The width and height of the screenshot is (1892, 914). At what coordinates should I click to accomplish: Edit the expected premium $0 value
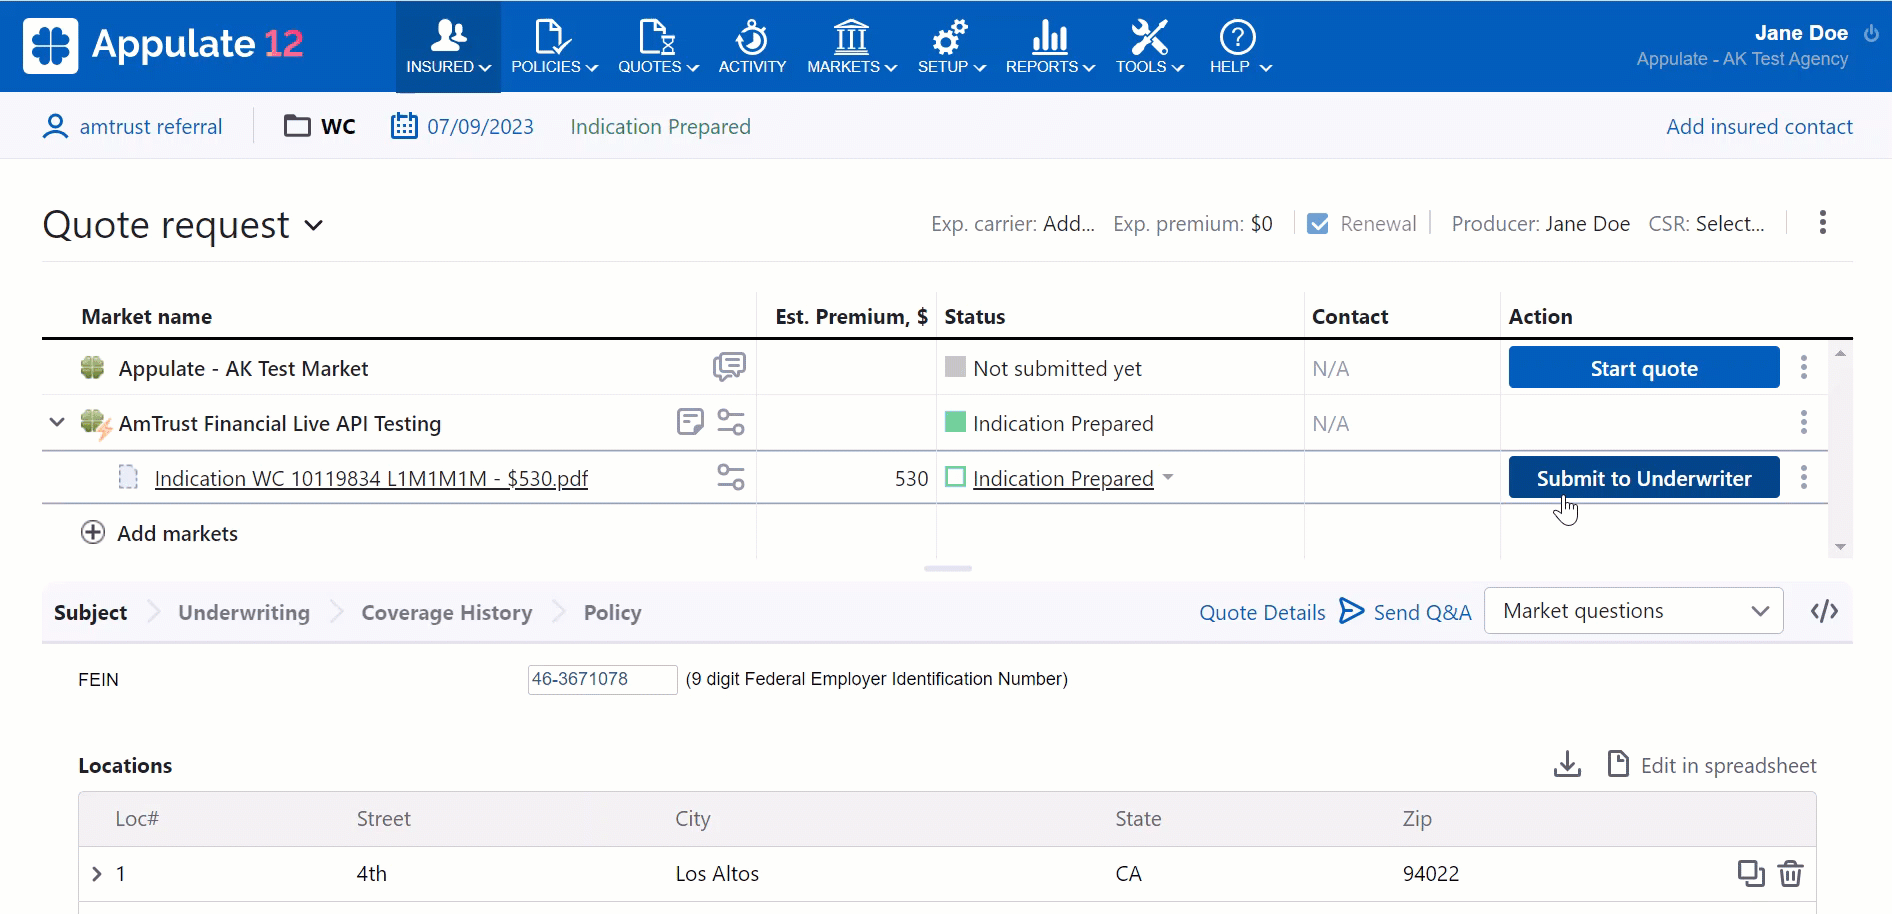click(x=1261, y=224)
